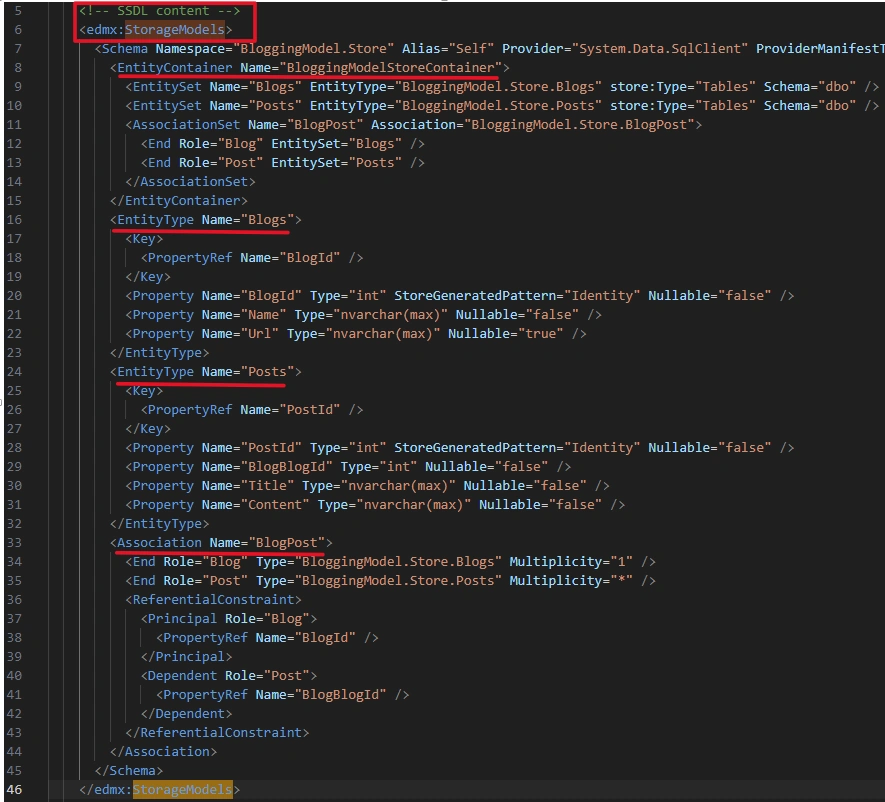Click the Property Name="Url" line
885x802 pixels.
(356, 334)
